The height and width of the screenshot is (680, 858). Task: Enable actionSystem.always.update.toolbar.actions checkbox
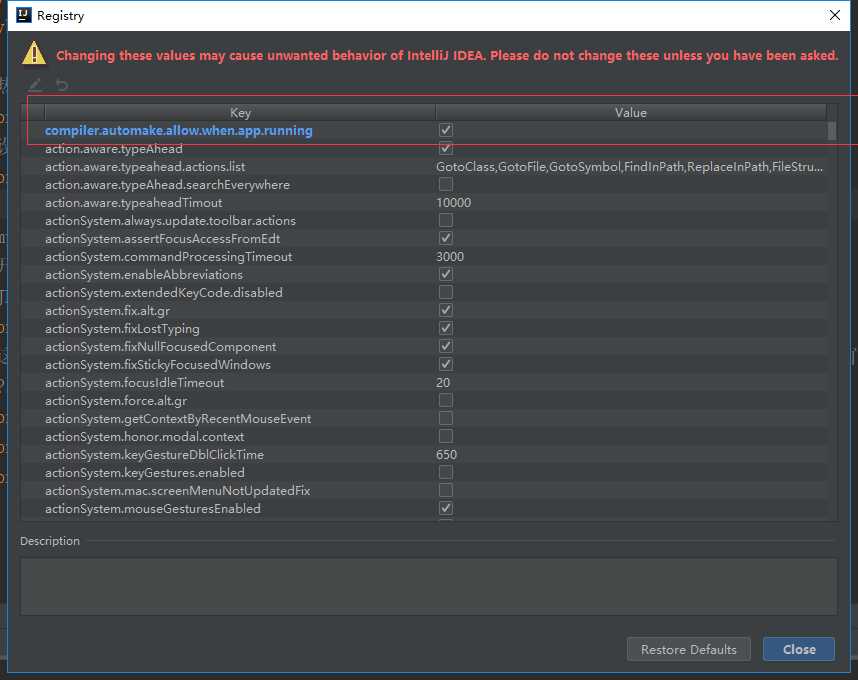[x=445, y=220]
